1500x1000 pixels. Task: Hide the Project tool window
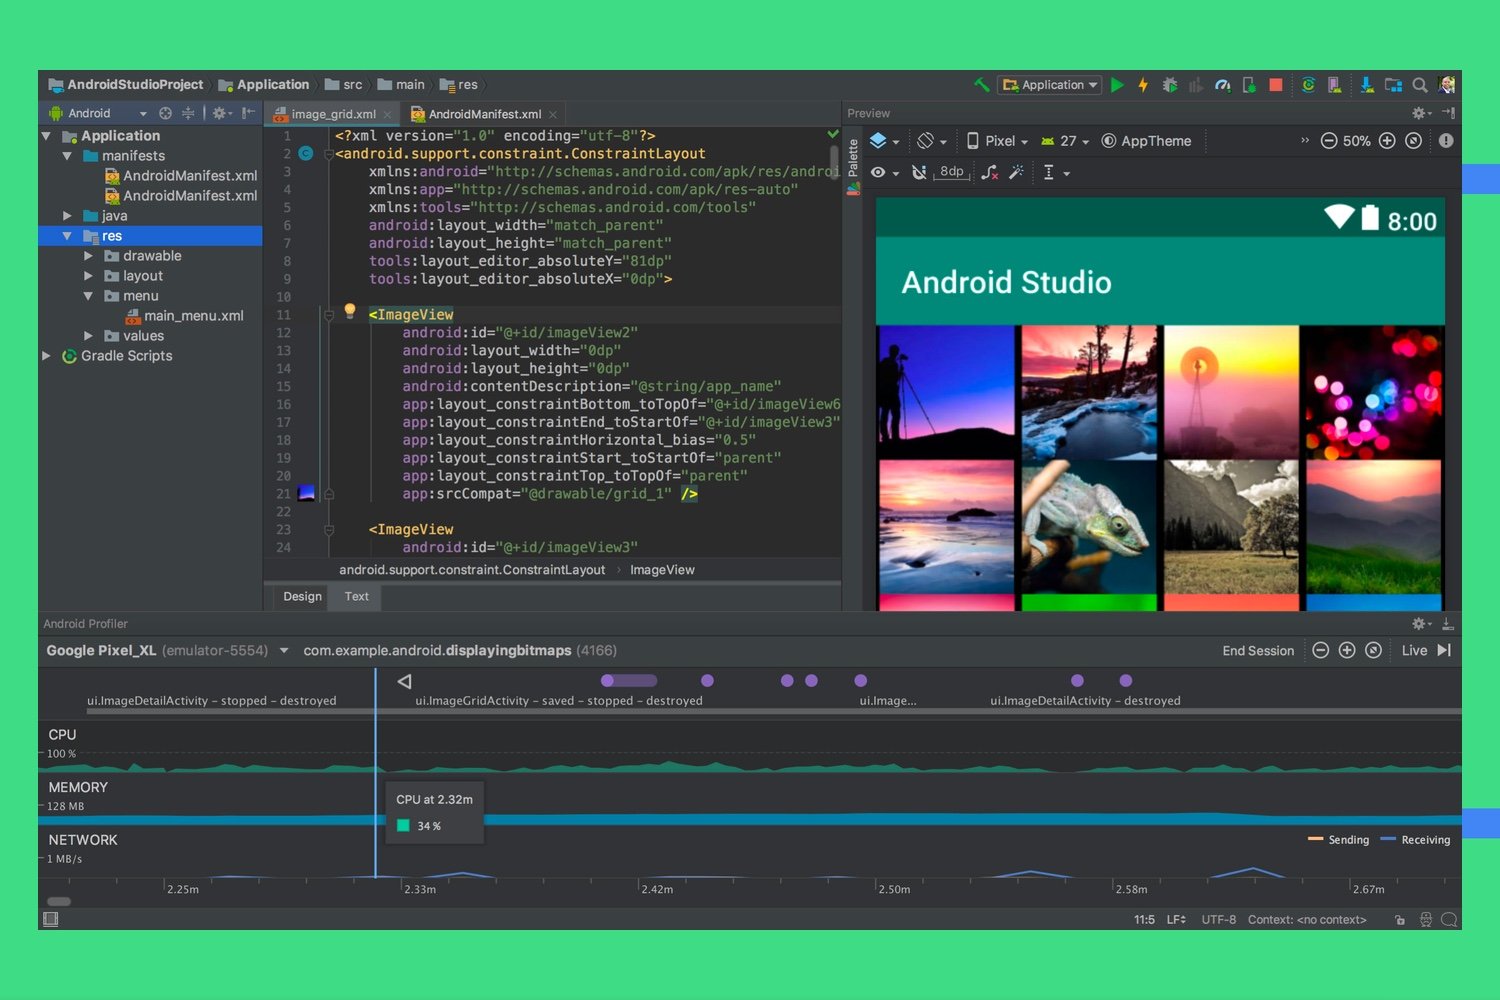coord(248,113)
